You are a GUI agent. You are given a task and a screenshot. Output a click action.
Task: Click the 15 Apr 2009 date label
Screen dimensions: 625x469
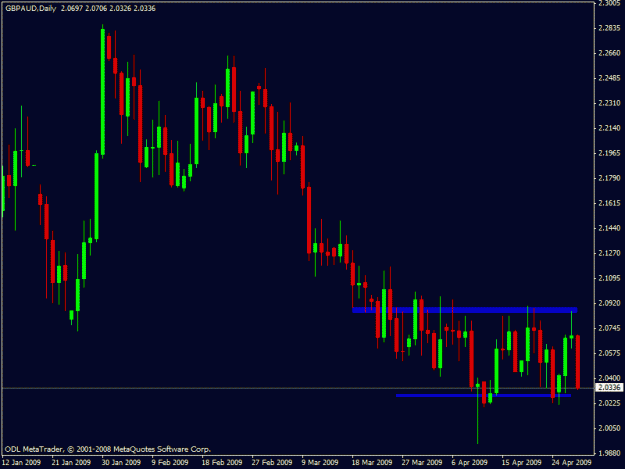(521, 462)
